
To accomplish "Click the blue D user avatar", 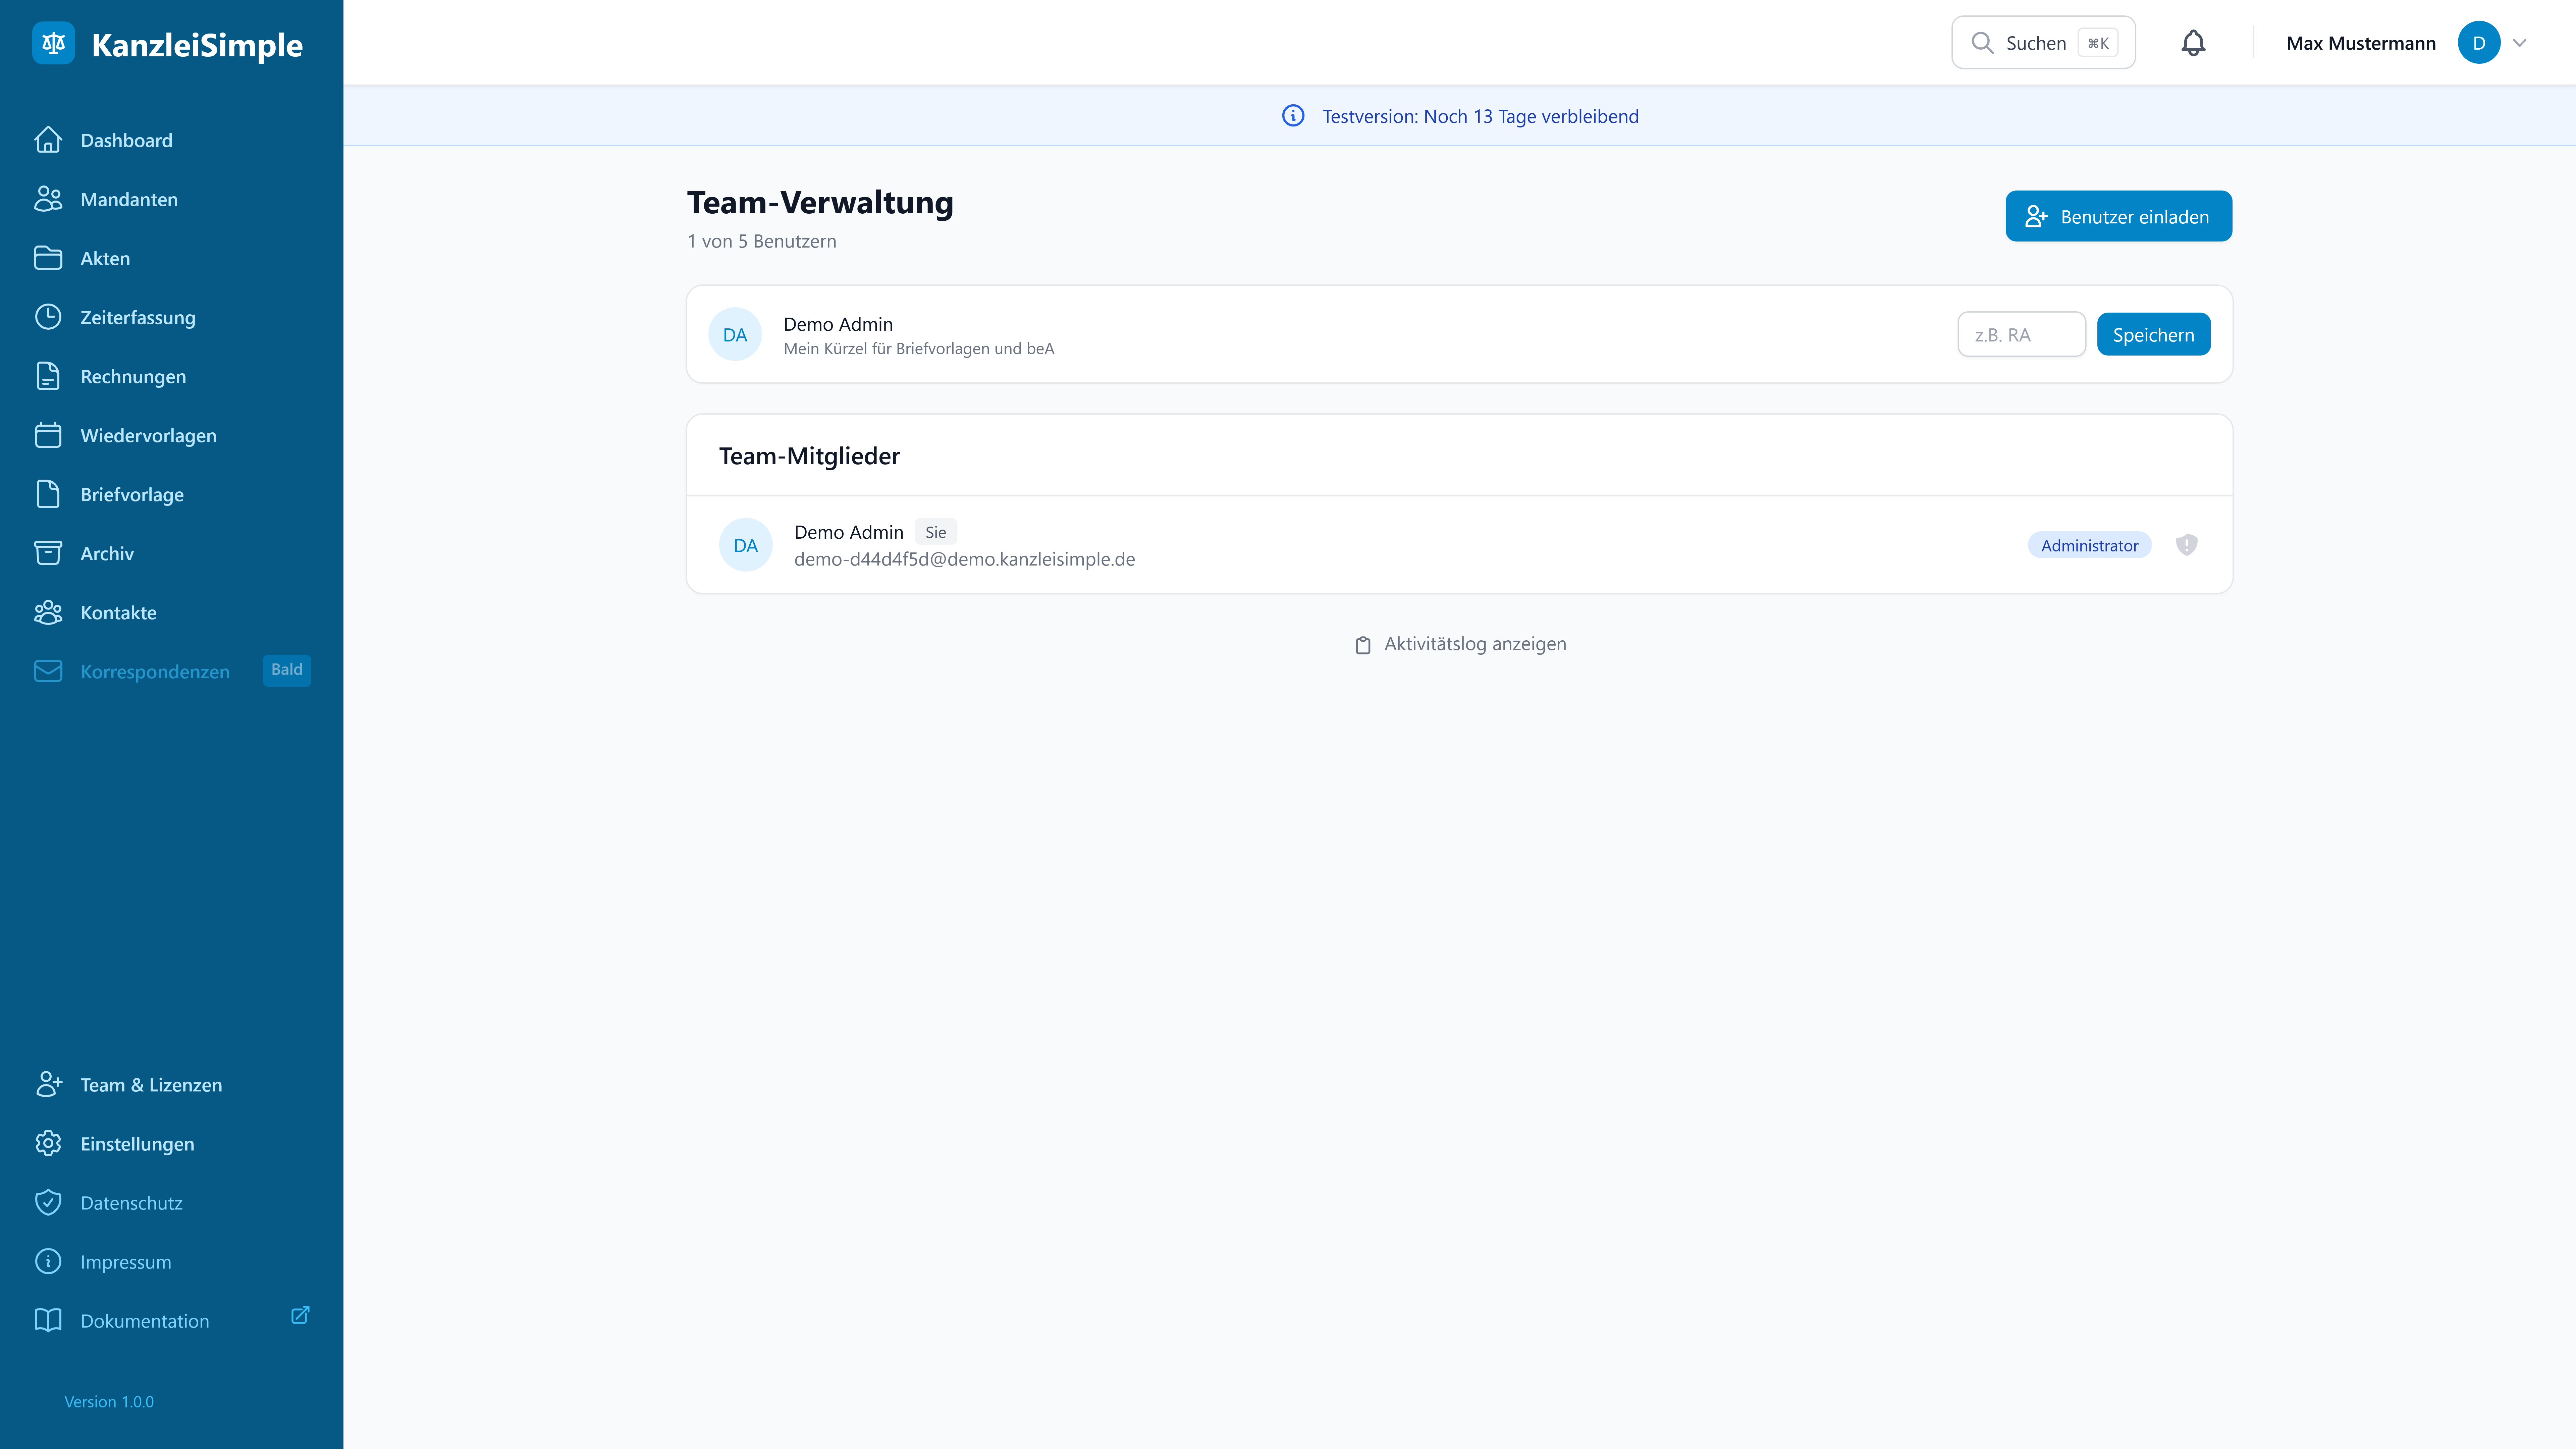I will 2478,43.
